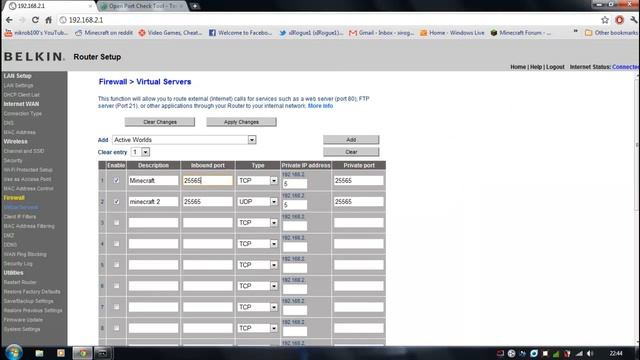Screen dimensions: 640x360
Task: Open Windows Explorer from the taskbar
Action: pos(40,353)
